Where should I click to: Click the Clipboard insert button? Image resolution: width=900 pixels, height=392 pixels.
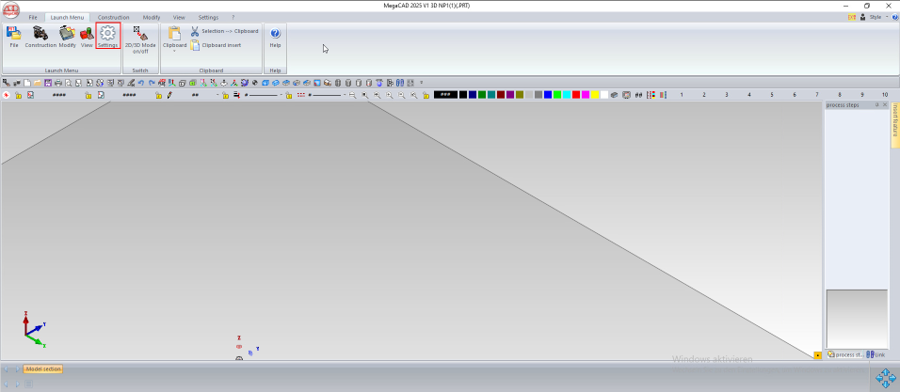pos(216,45)
